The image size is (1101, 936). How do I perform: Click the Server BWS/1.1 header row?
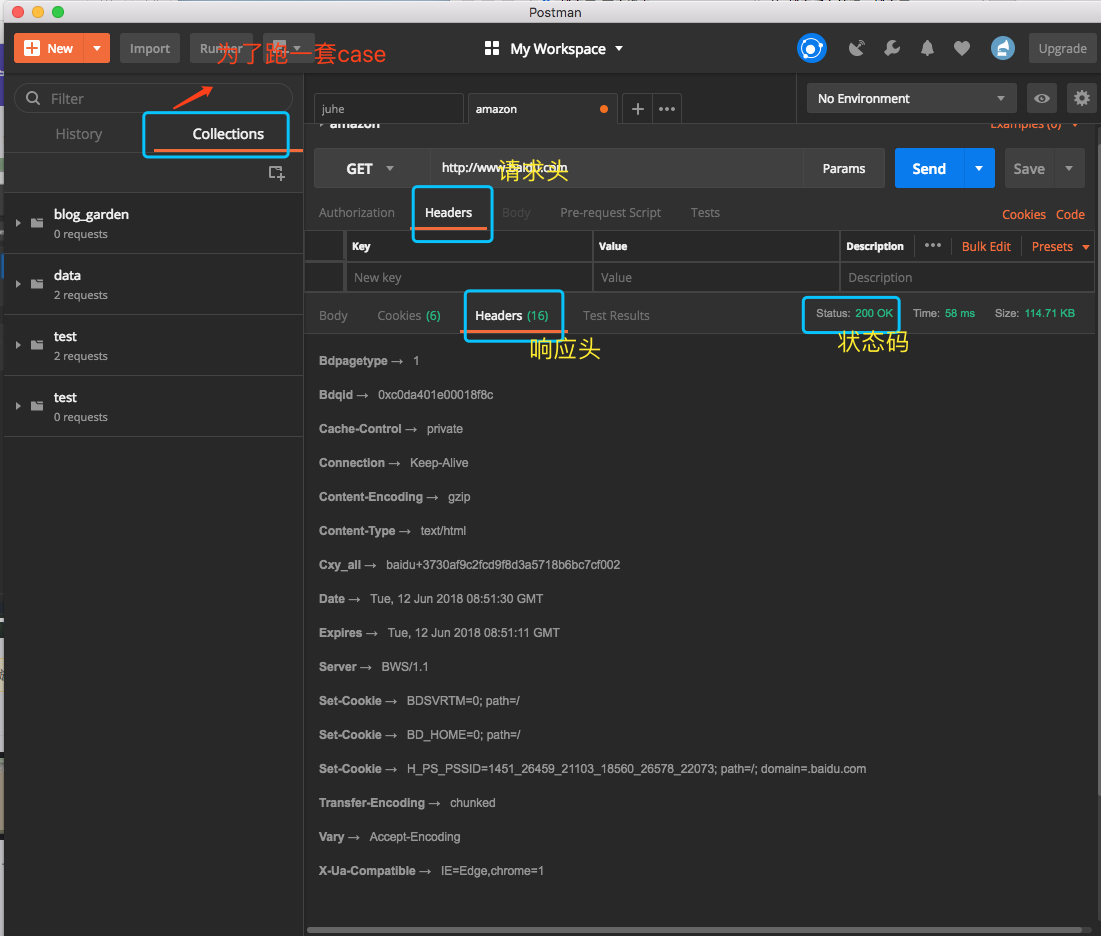[x=374, y=666]
